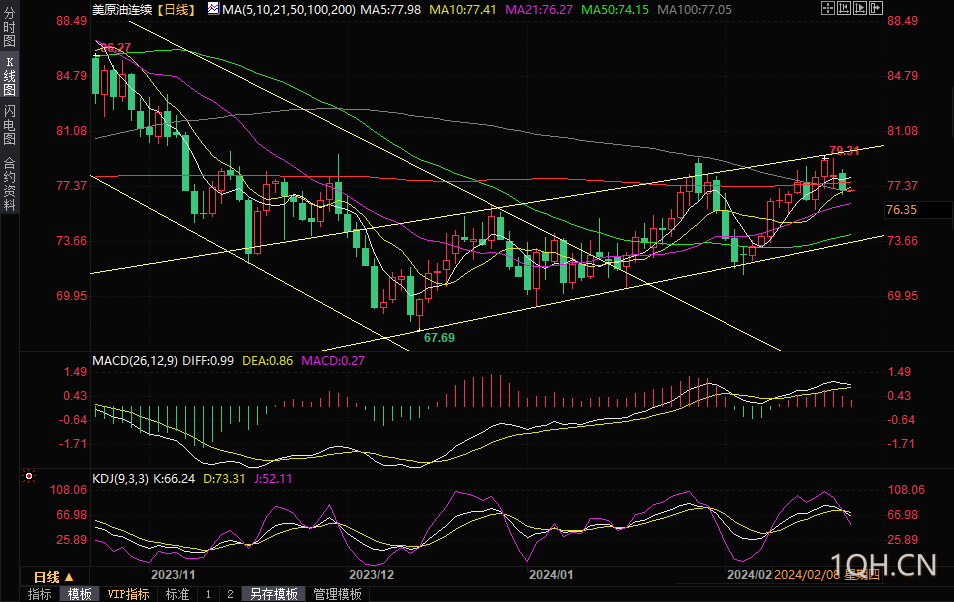Click the expand side panel arrow icon
The height and width of the screenshot is (602, 954).
click(x=876, y=8)
